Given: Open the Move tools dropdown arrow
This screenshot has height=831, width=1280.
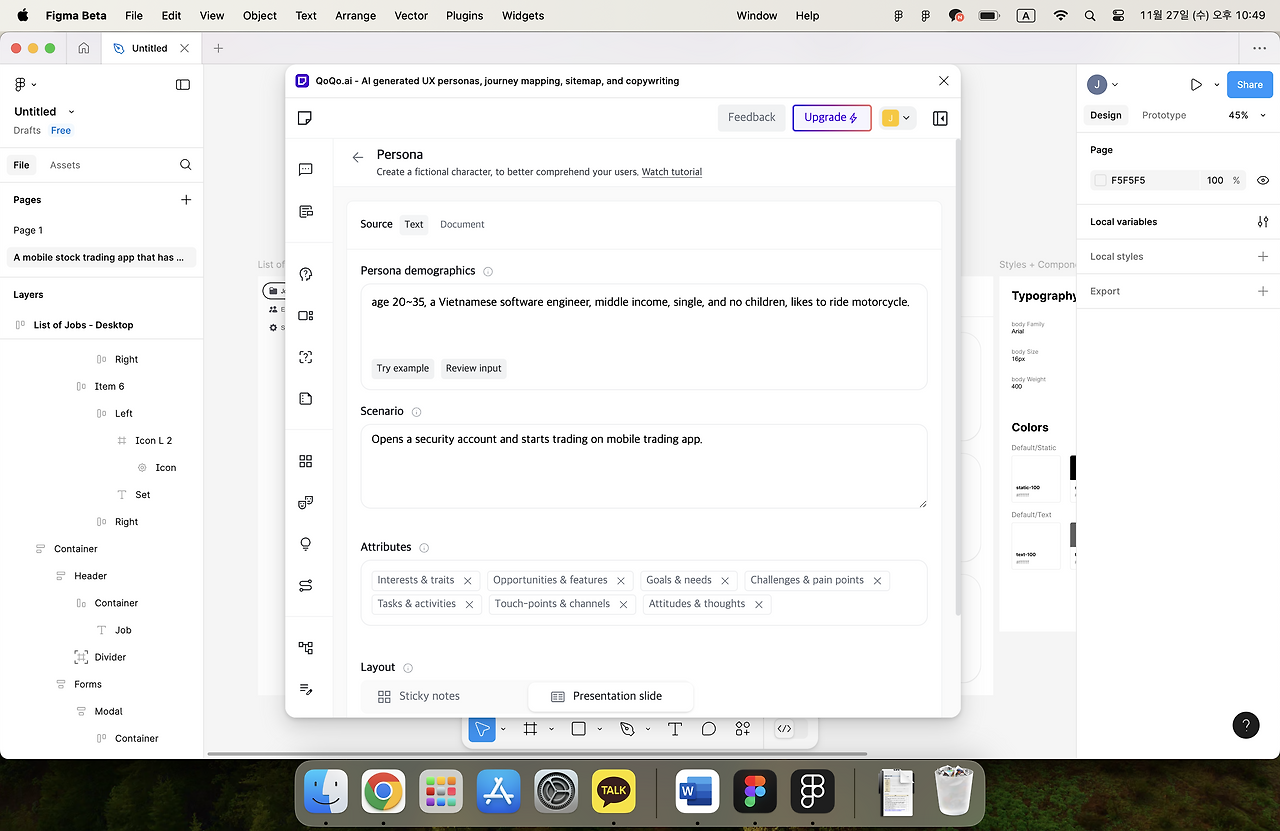Looking at the screenshot, I should point(503,729).
